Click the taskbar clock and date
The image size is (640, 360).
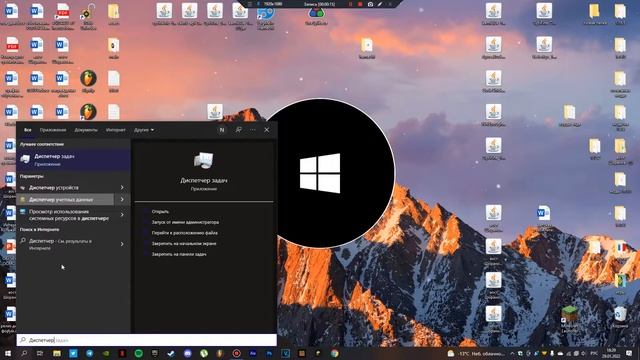coord(611,353)
